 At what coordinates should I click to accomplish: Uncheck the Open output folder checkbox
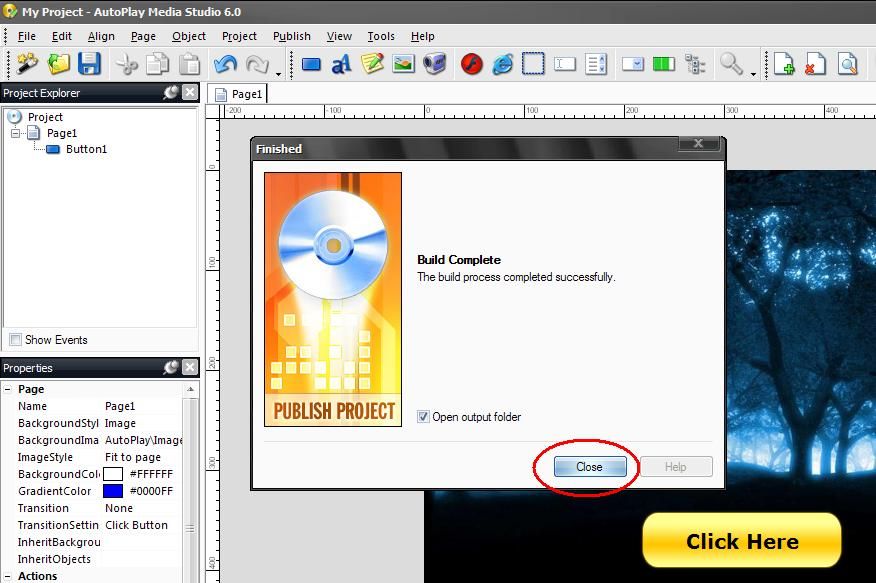[x=424, y=417]
